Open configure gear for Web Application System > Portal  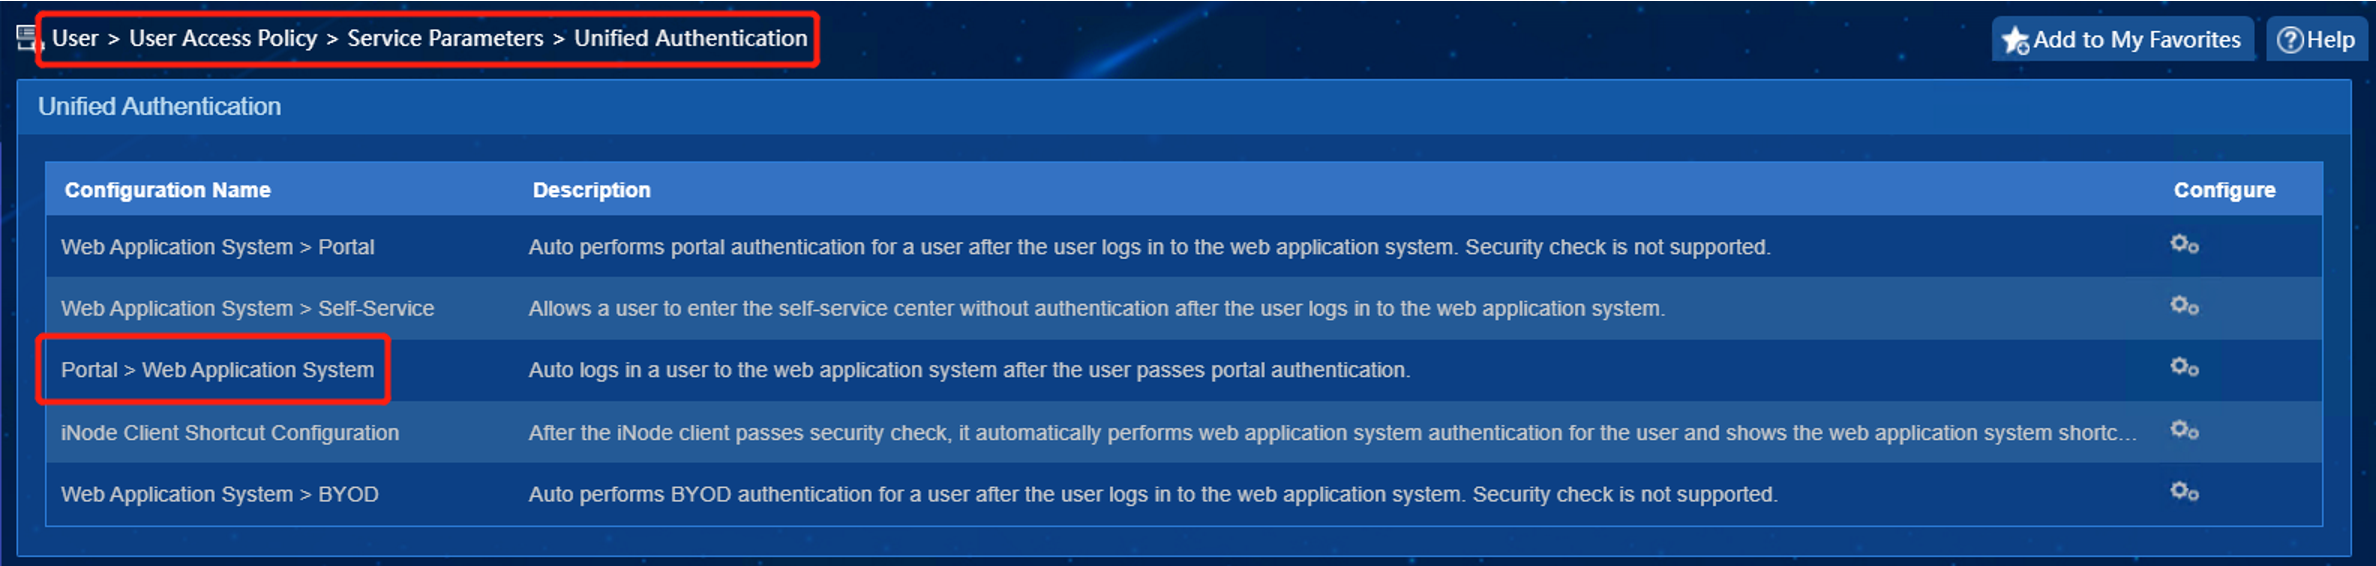[x=2184, y=245]
